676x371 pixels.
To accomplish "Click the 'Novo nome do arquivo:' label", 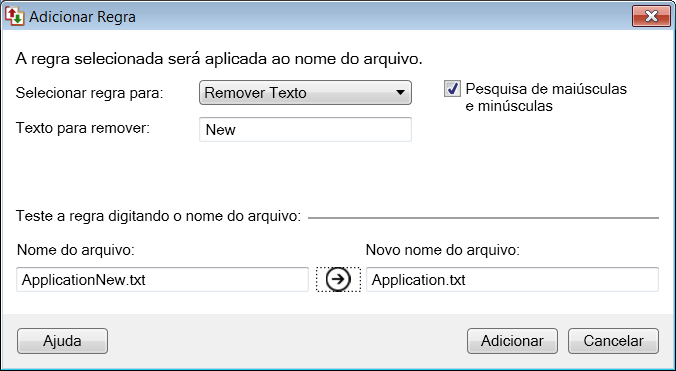I will click(x=443, y=250).
